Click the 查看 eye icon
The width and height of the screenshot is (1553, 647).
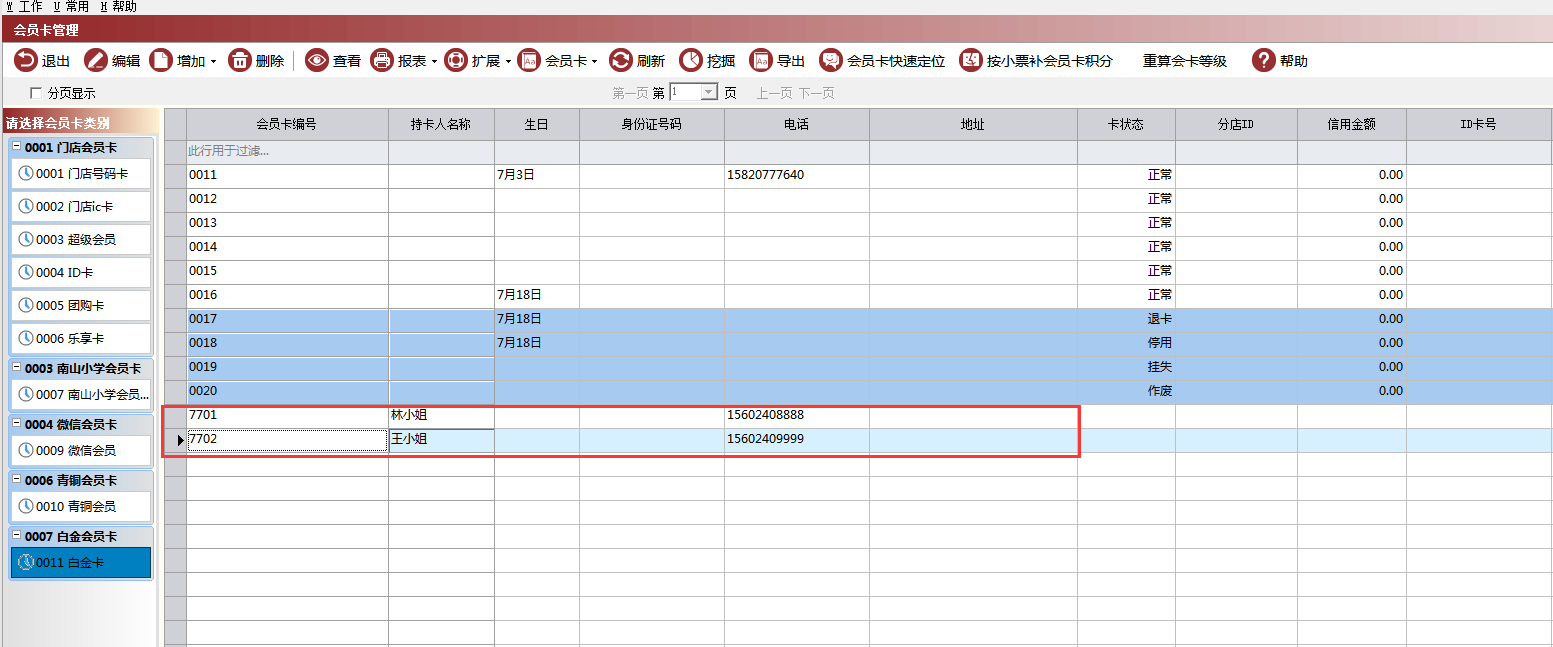tap(317, 61)
